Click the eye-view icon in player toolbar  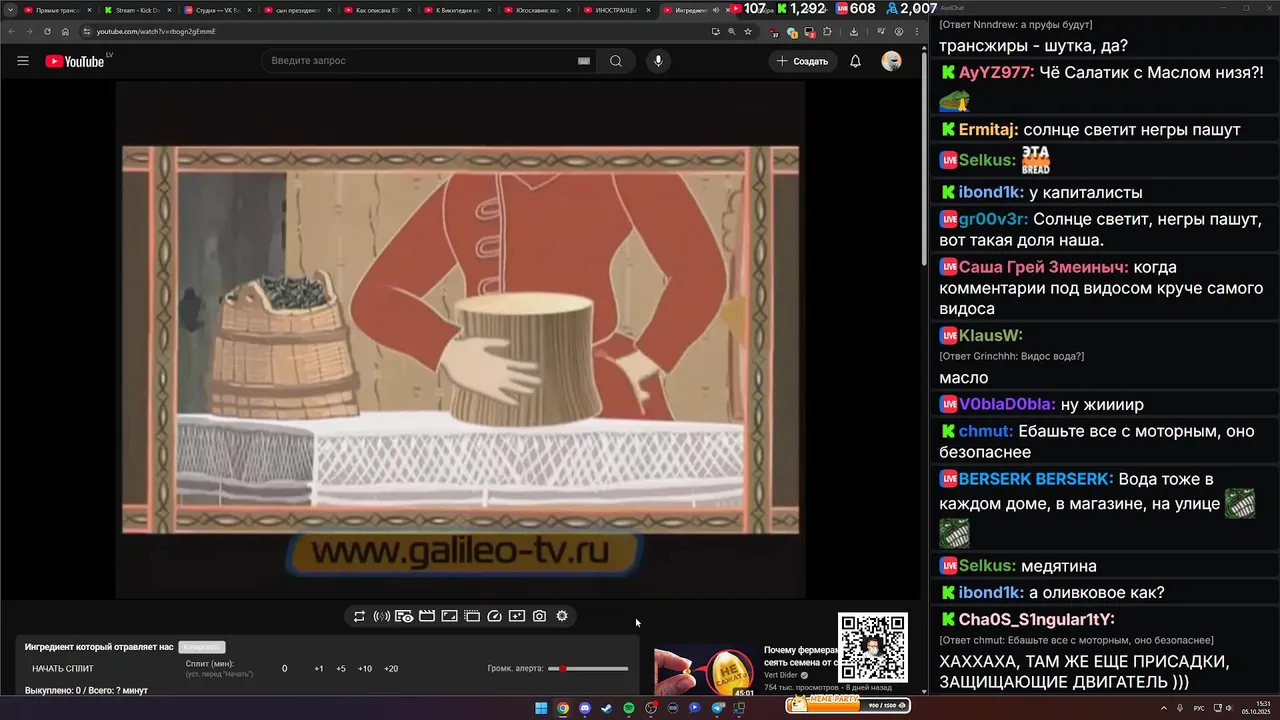(x=404, y=616)
